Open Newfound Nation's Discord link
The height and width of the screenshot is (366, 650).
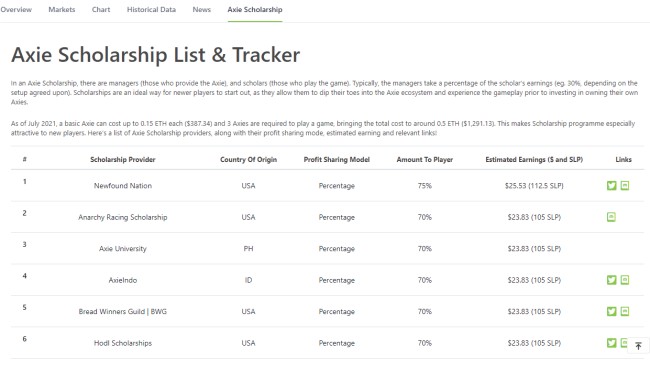point(625,186)
